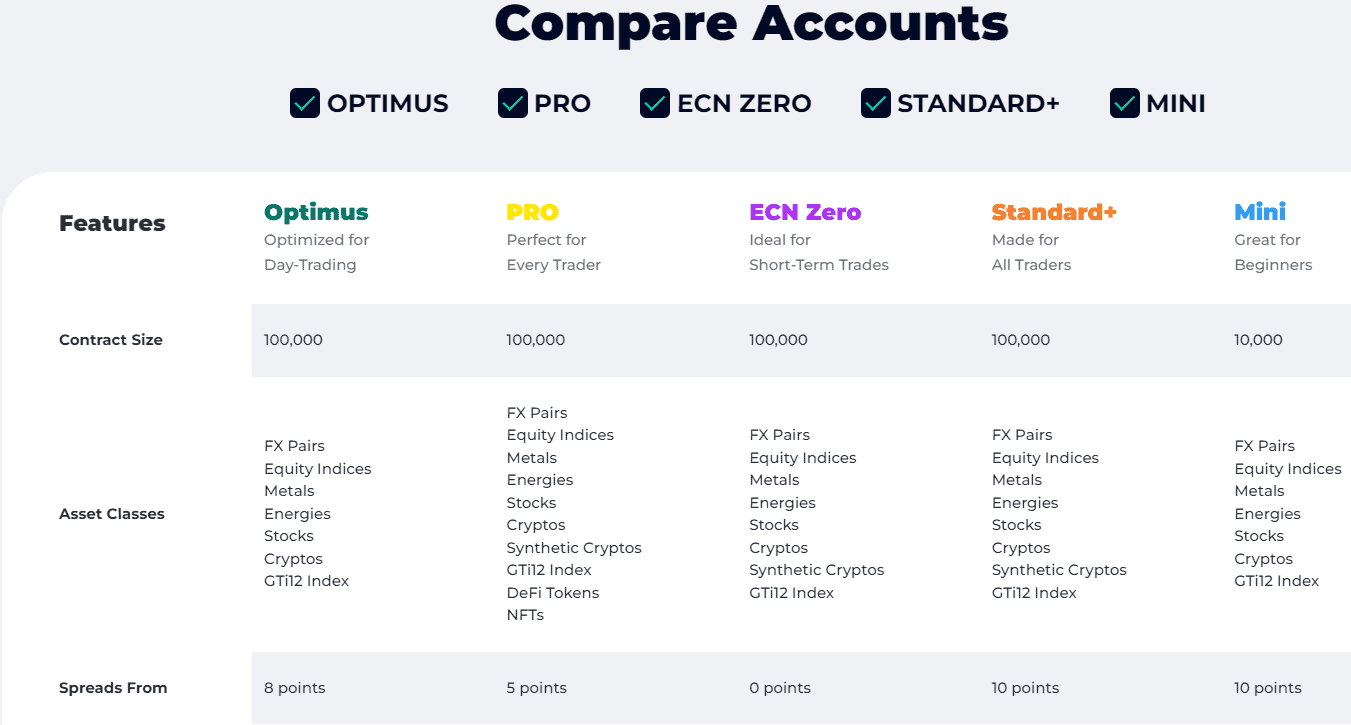Click the Optimus 8 points spread value
Image resolution: width=1351 pixels, height=725 pixels.
tap(295, 688)
